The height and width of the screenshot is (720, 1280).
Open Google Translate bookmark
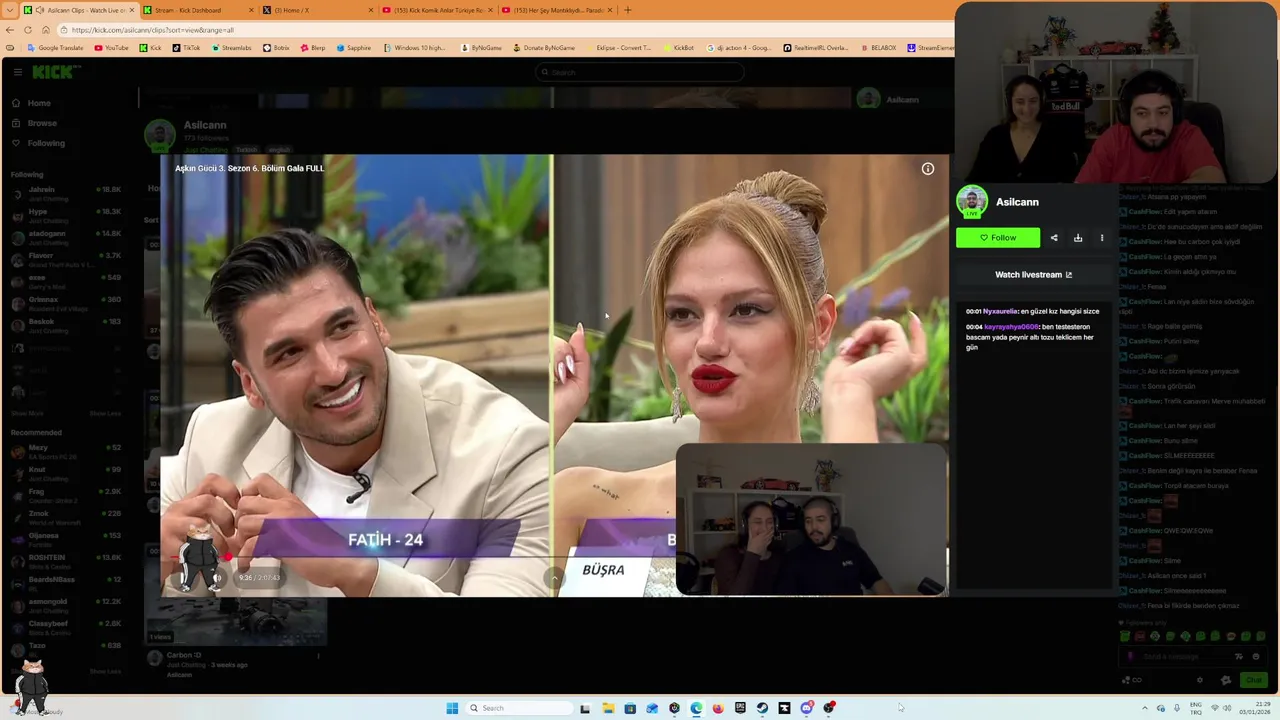(55, 48)
